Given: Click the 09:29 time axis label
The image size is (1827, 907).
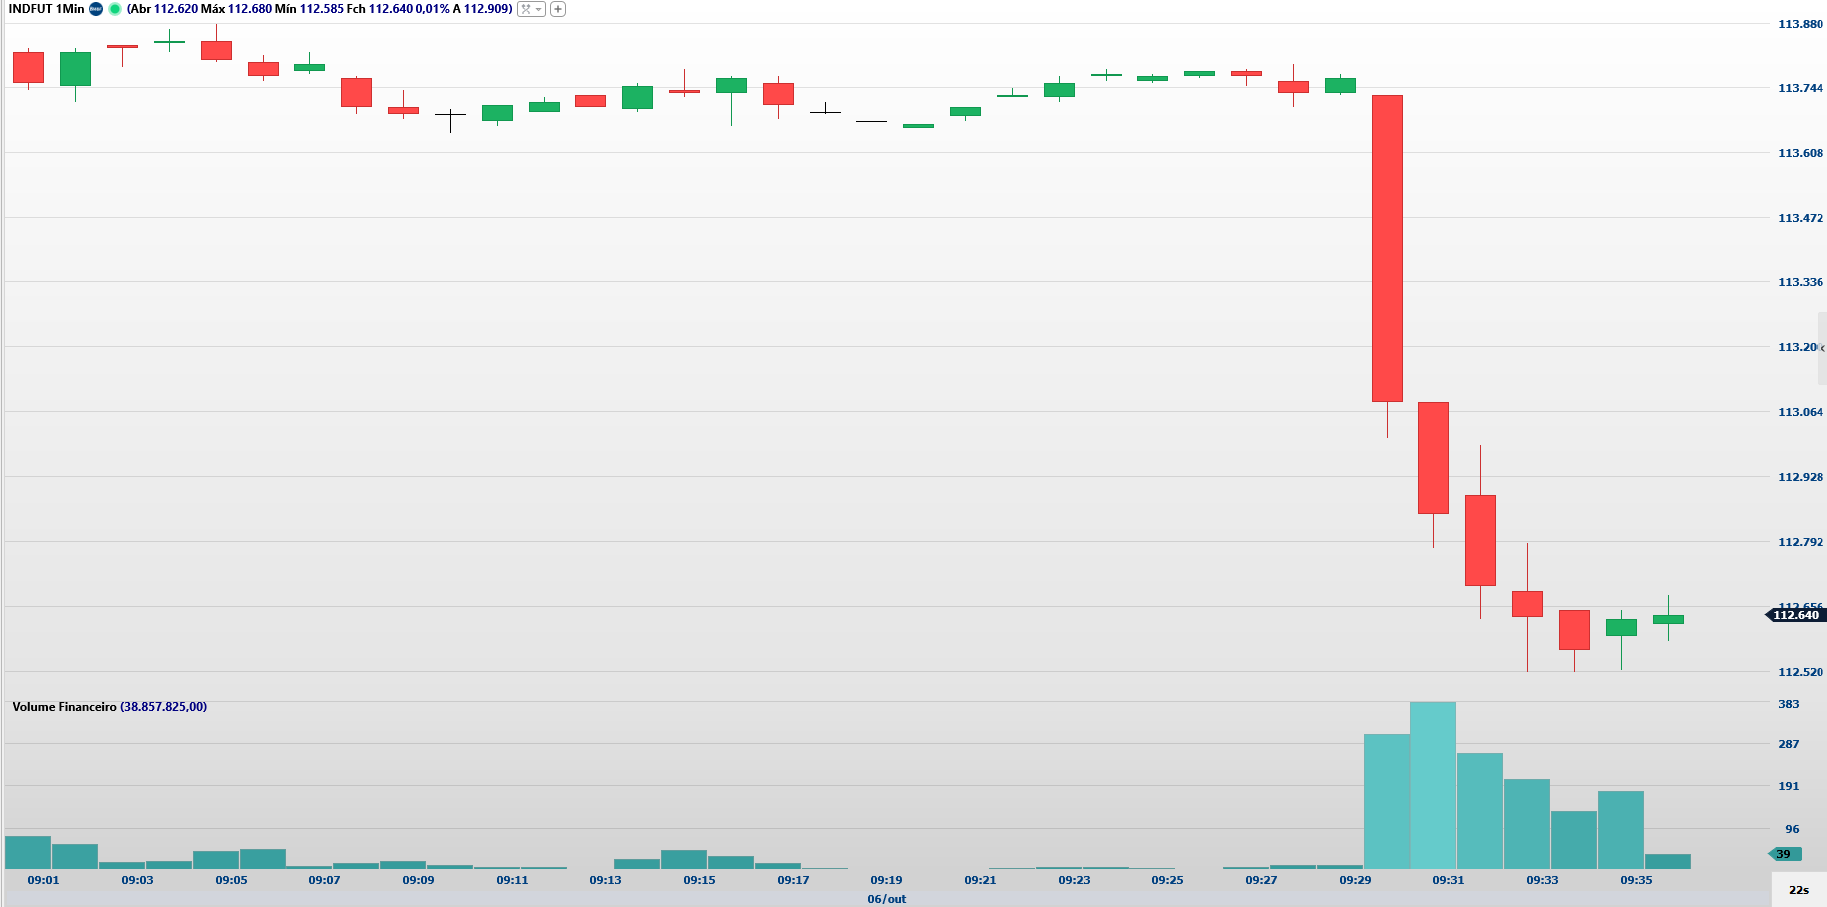Looking at the screenshot, I should 1355,880.
